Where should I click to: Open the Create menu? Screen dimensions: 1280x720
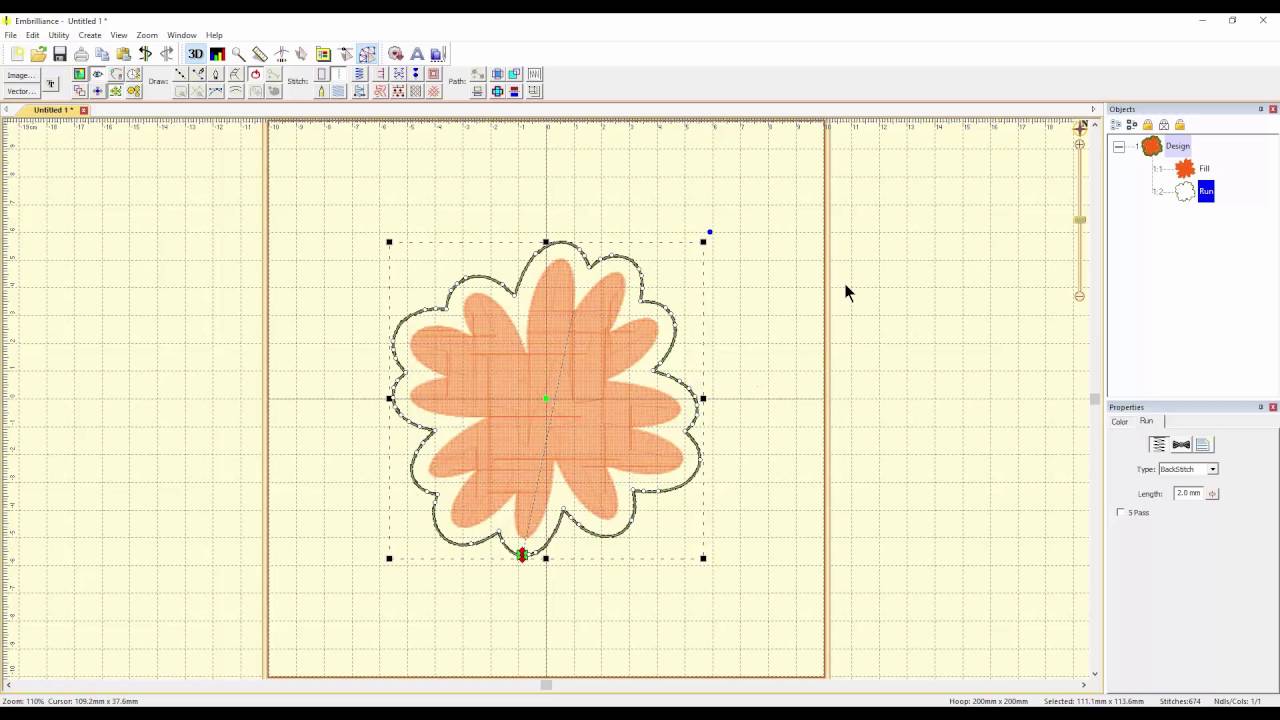(90, 35)
